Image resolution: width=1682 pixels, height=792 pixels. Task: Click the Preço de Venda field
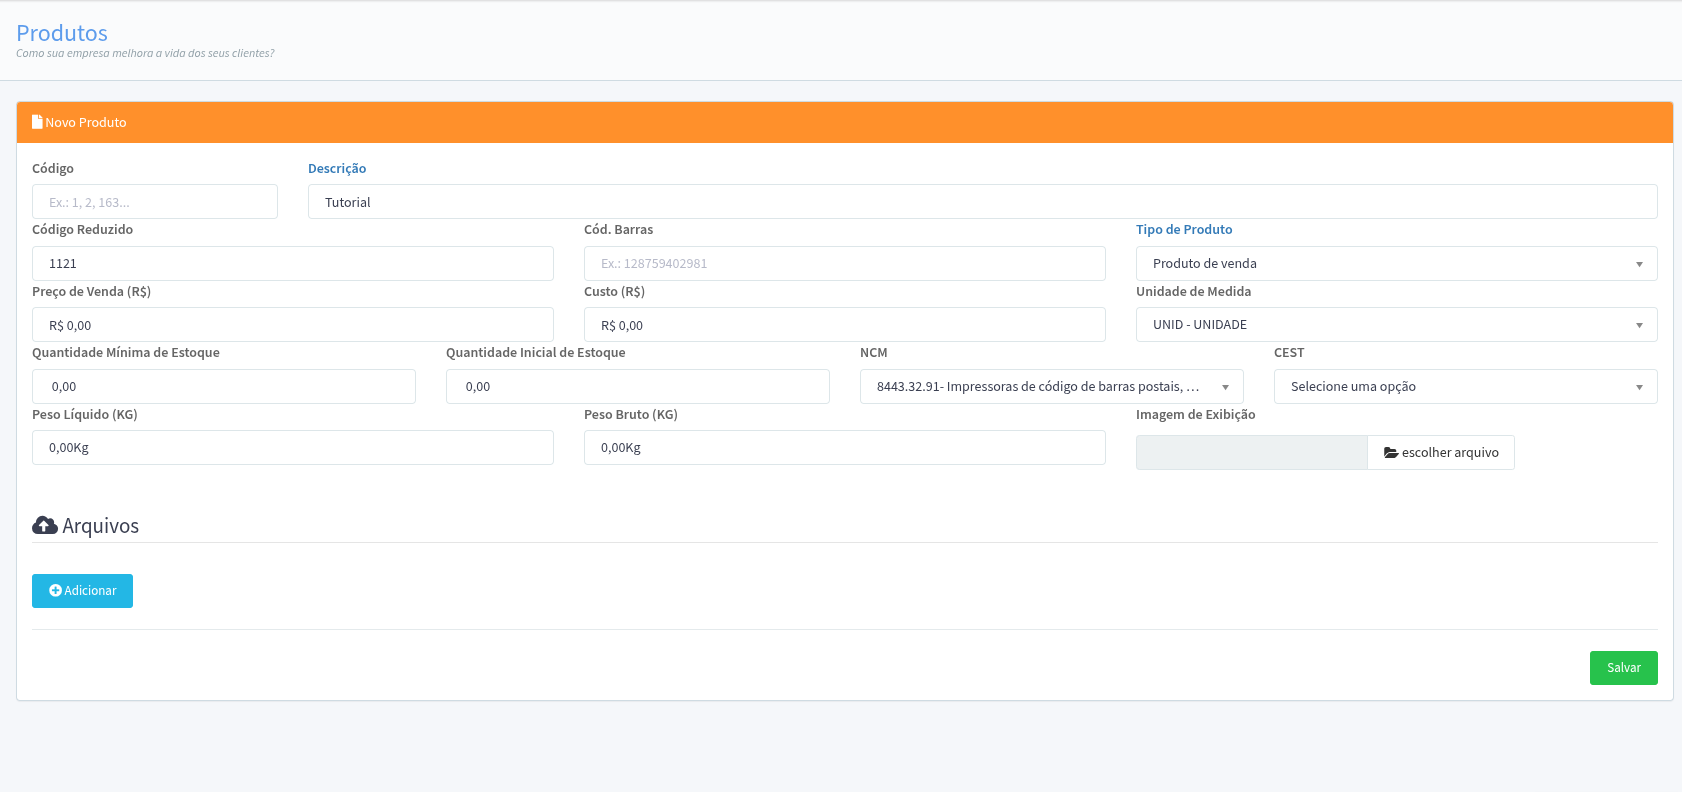pyautogui.click(x=292, y=325)
